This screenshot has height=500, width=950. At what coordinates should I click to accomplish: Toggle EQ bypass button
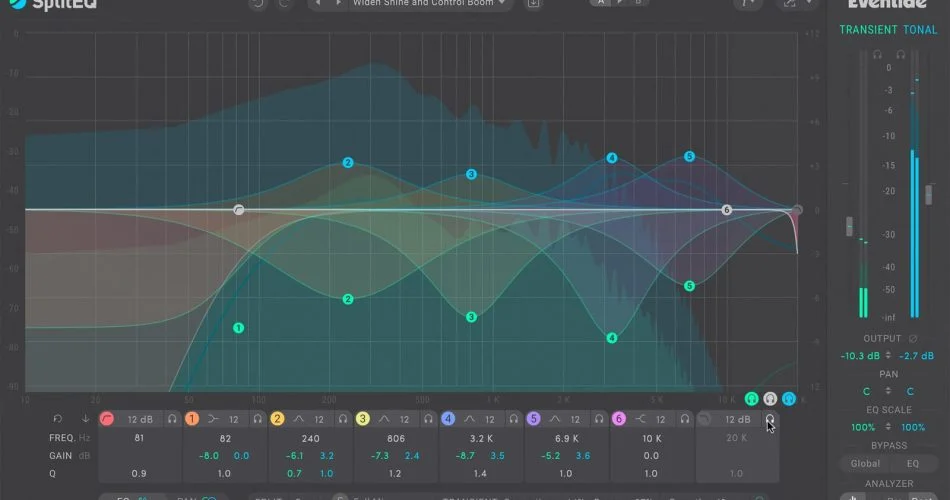tap(913, 464)
